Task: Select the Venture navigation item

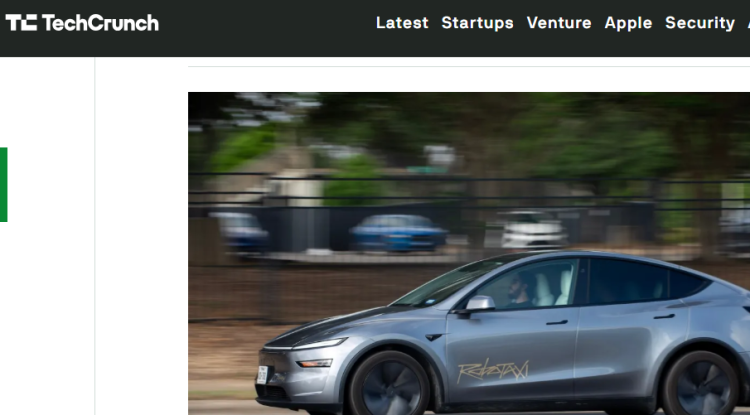Action: click(559, 22)
